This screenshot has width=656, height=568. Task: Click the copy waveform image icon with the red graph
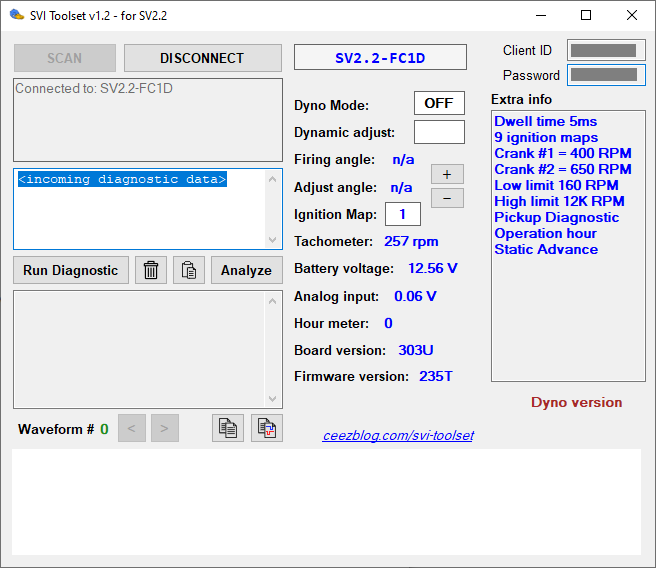click(266, 428)
